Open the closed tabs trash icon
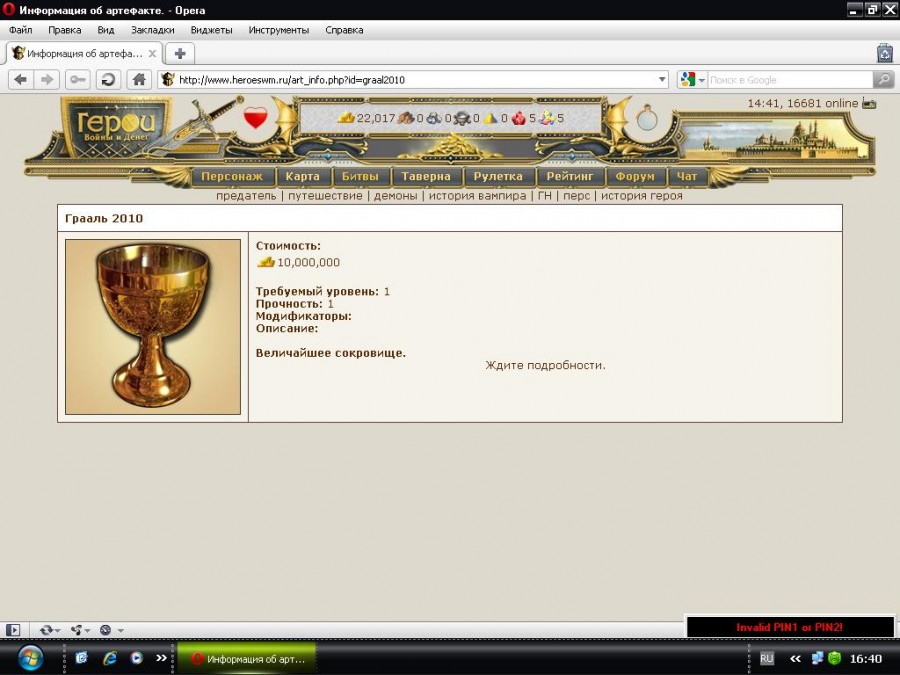The height and width of the screenshot is (675, 900). click(x=884, y=53)
